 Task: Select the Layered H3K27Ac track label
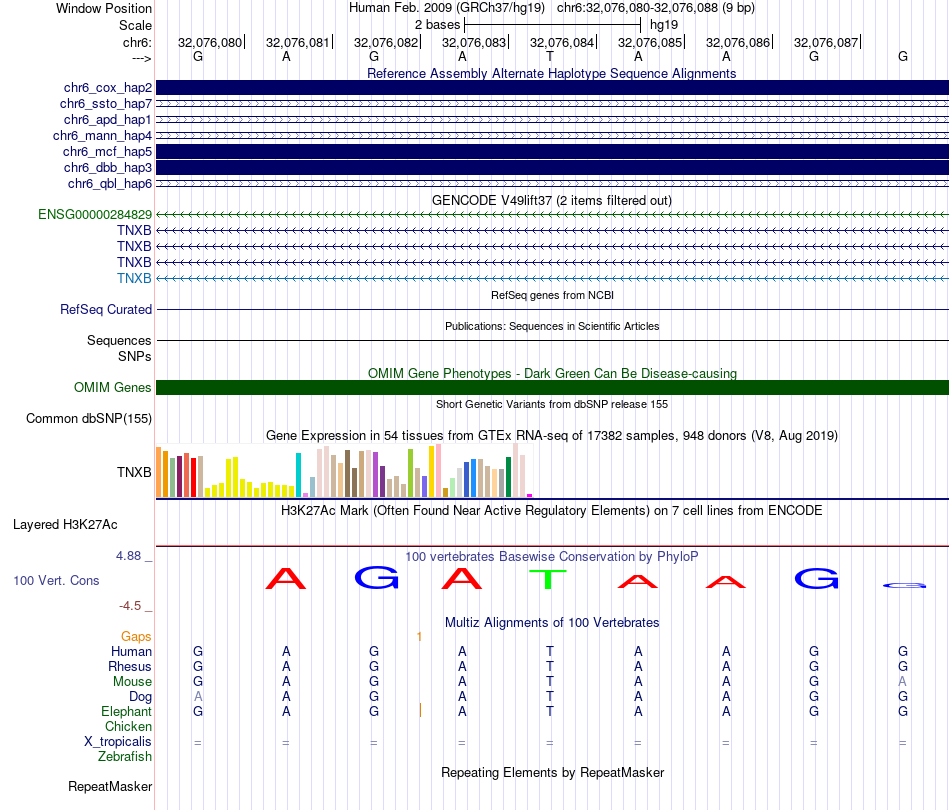coord(65,524)
